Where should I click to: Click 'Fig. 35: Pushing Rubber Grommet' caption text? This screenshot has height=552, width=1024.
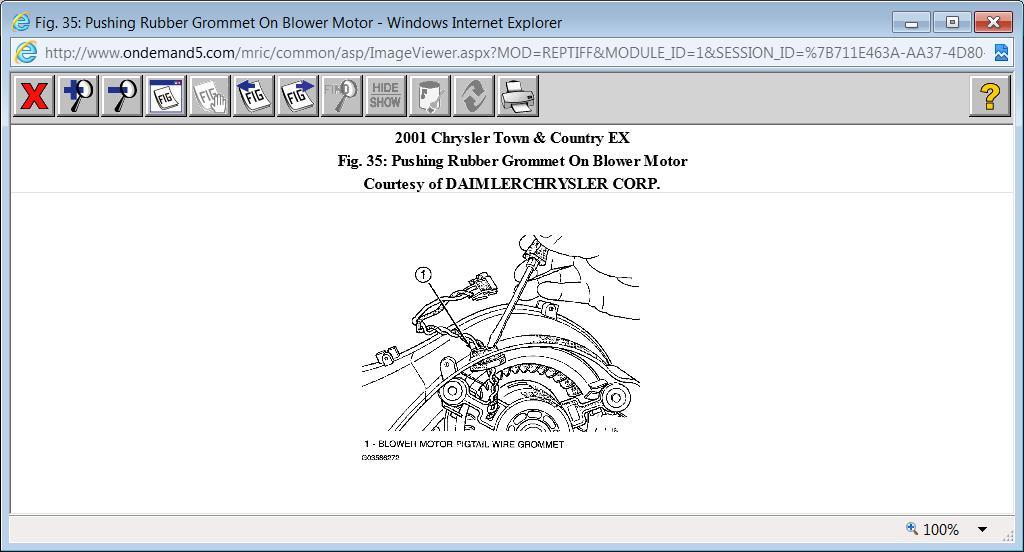click(x=512, y=161)
